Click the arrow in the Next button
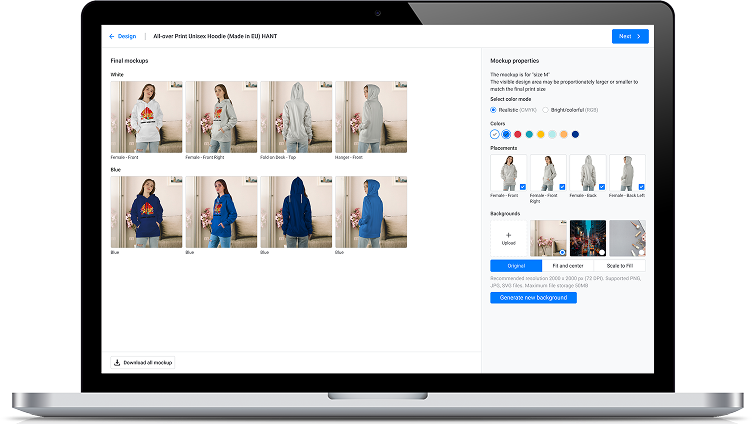Viewport: 753px width, 424px height. tap(639, 36)
